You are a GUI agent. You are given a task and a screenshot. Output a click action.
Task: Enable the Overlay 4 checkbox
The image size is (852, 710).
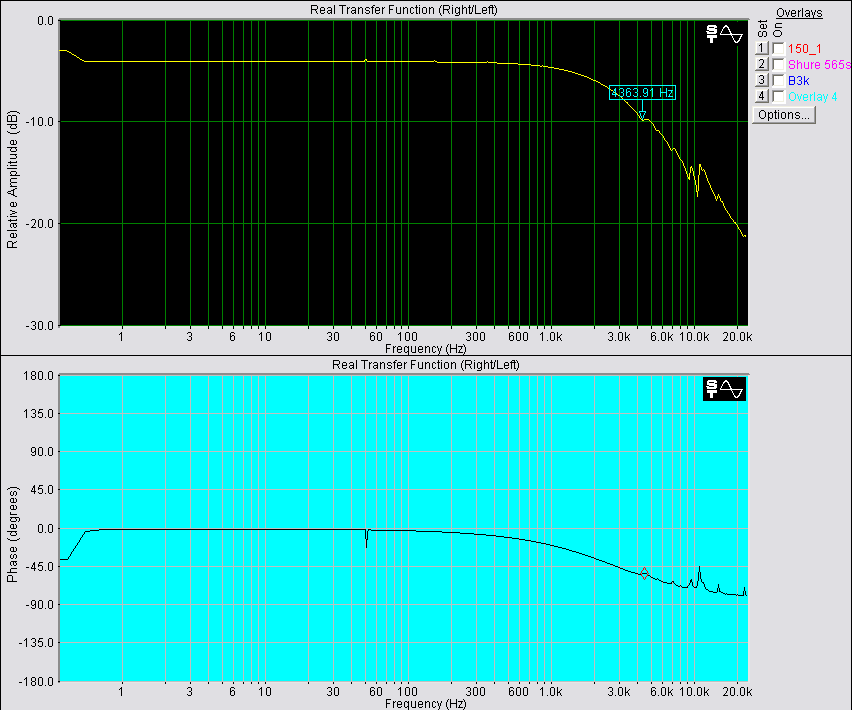778,97
